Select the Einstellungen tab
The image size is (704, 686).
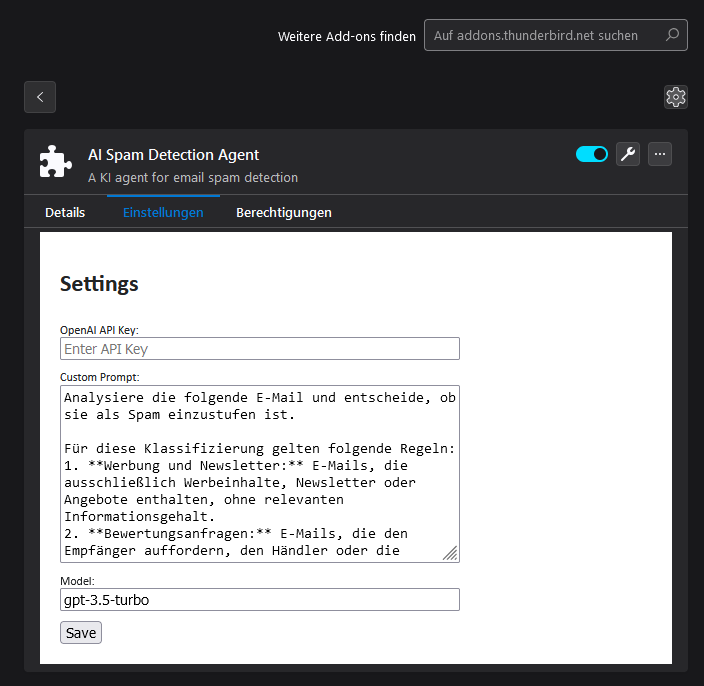click(163, 213)
